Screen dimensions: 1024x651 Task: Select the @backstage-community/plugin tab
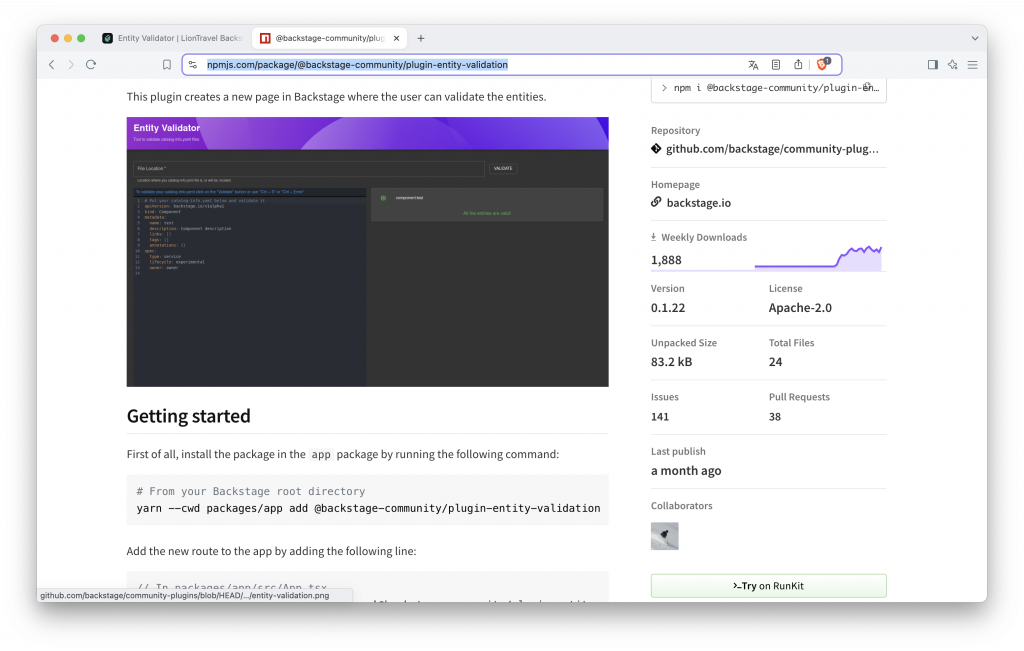(329, 39)
